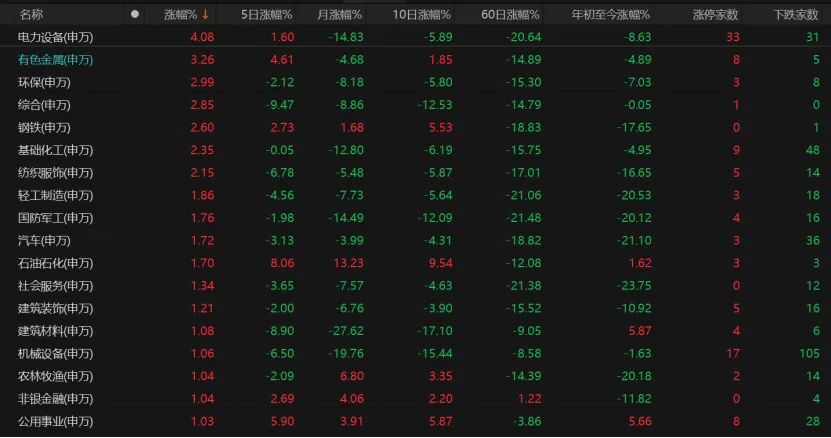This screenshot has width=831, height=438.
Task: Click 电力设备 daily change value 4.08
Action: click(x=202, y=37)
